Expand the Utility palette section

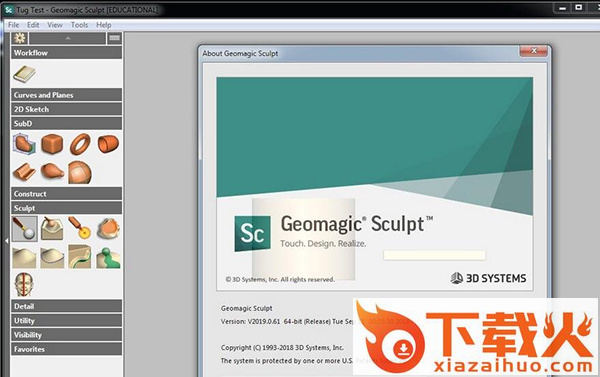click(x=67, y=320)
